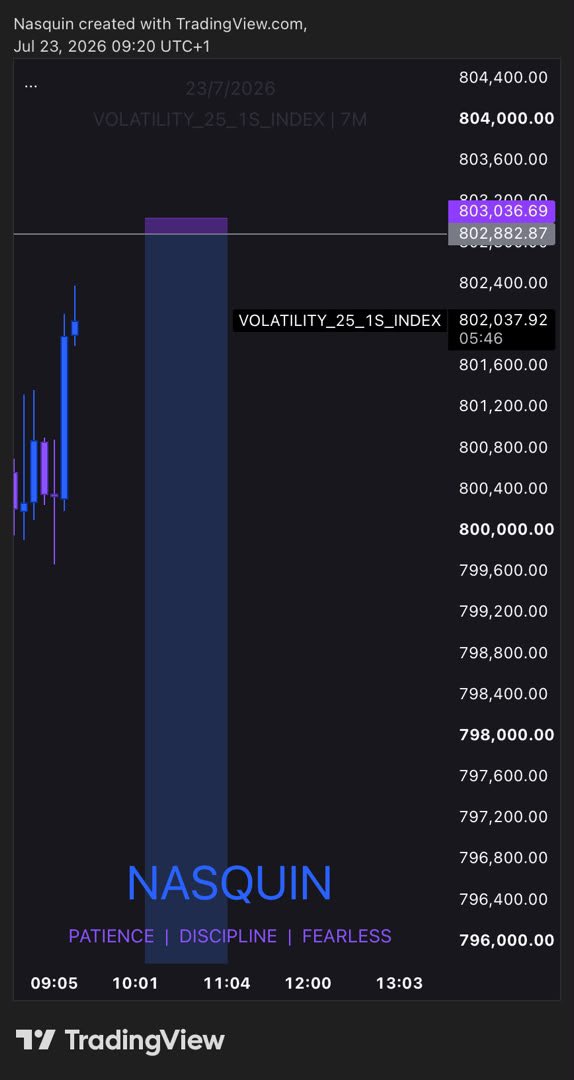Image resolution: width=574 pixels, height=1080 pixels.
Task: Click the 796,800.00 price axis value
Action: point(503,858)
